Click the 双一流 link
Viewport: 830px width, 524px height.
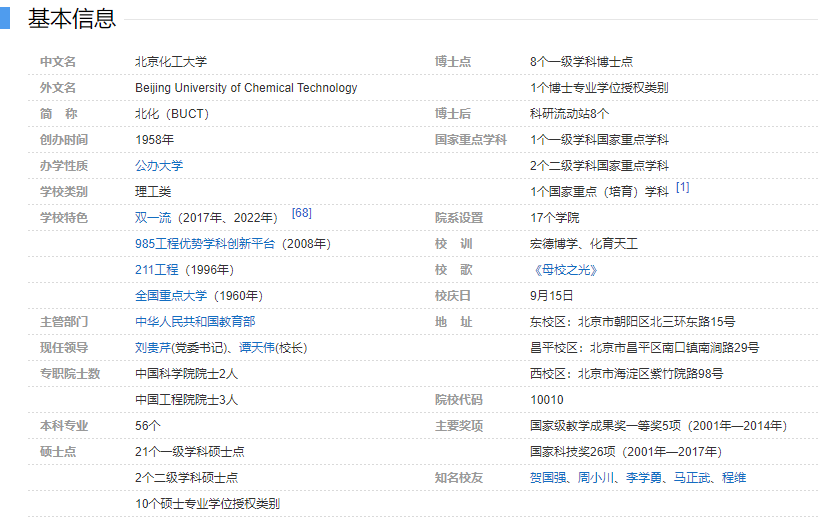[153, 218]
